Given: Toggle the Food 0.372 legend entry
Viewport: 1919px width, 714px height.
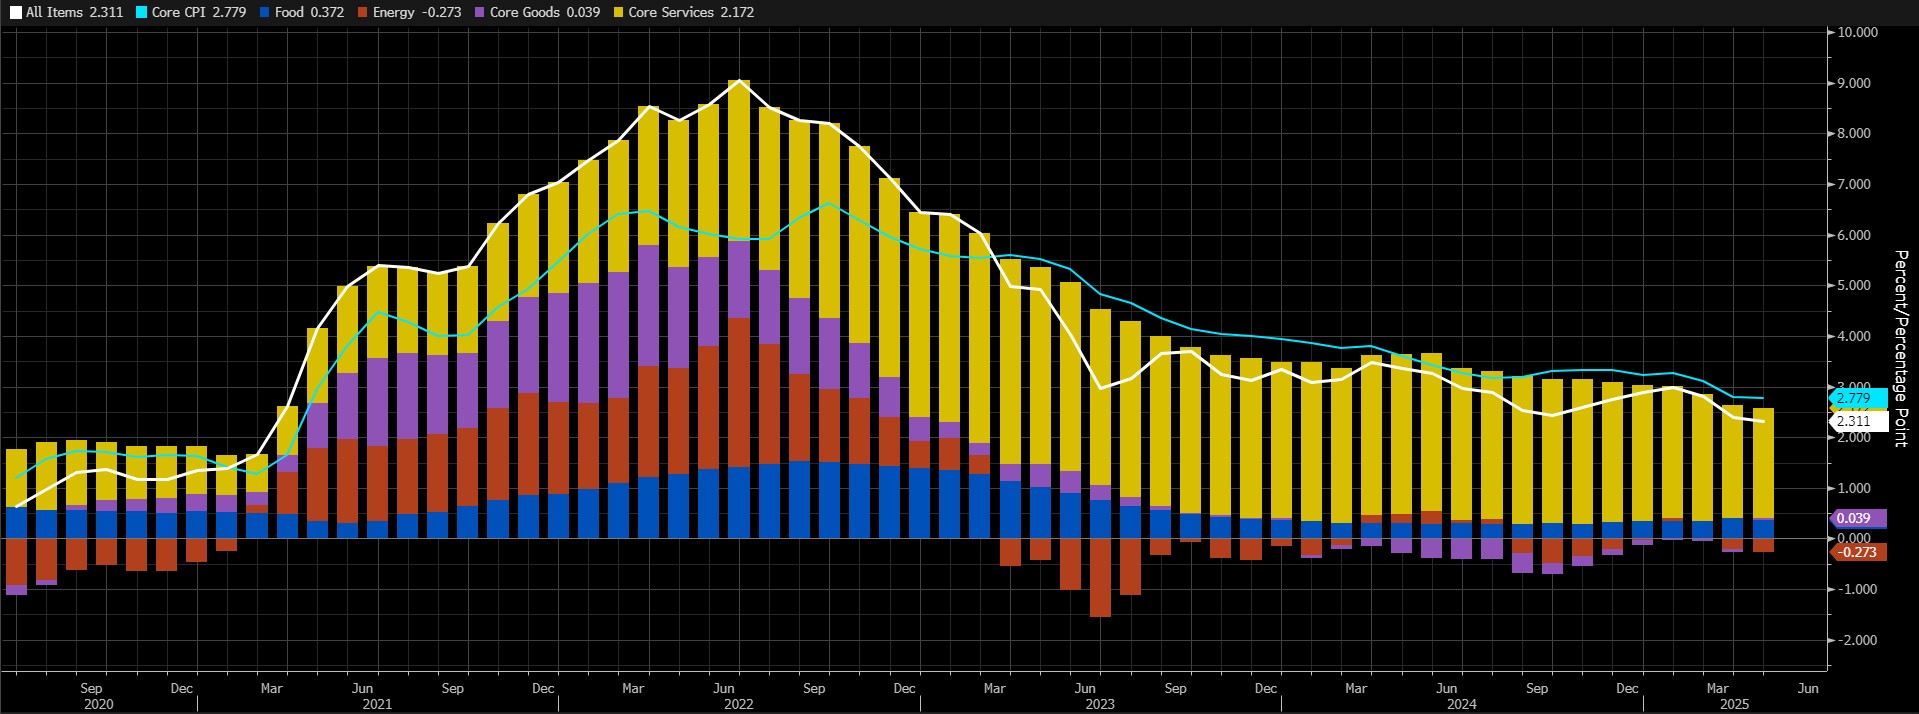Looking at the screenshot, I should 301,13.
